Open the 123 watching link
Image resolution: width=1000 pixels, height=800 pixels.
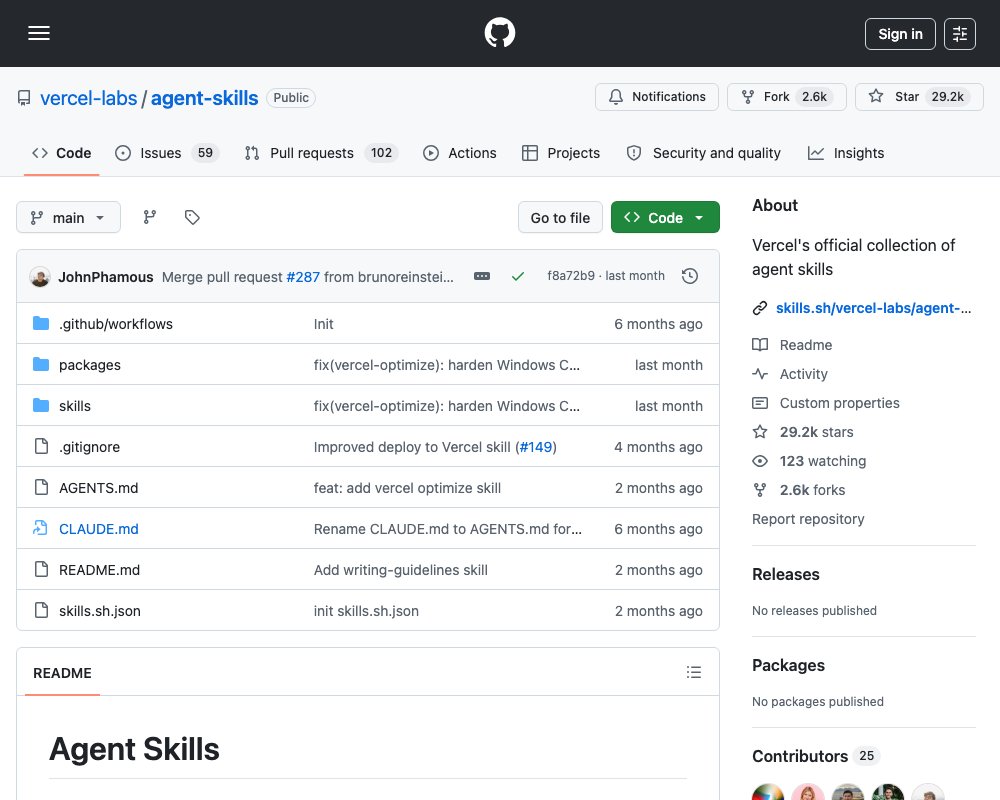809,461
